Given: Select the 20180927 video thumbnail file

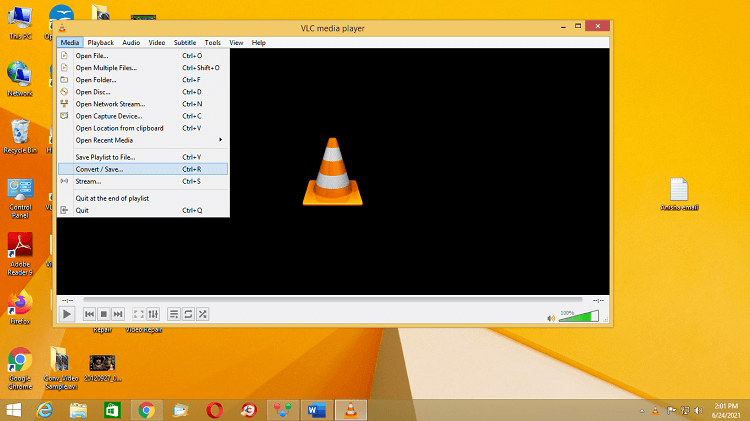Looking at the screenshot, I should [x=102, y=368].
